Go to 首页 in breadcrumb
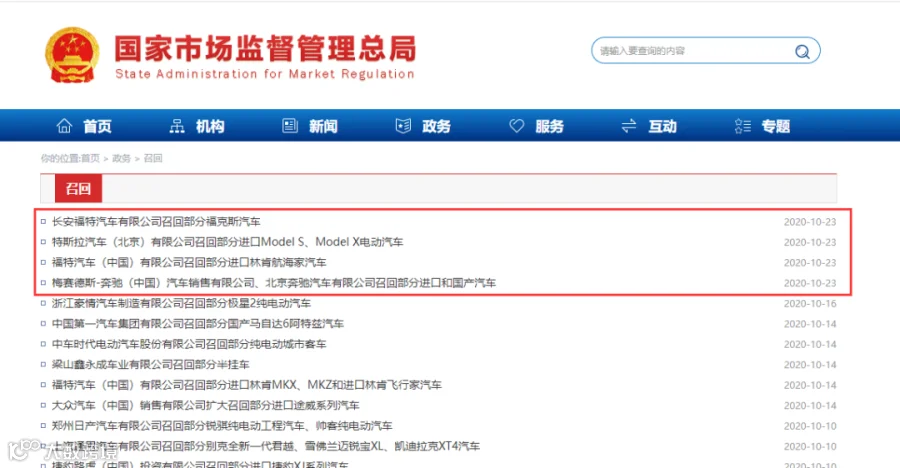Image resolution: width=900 pixels, height=468 pixels. point(90,158)
